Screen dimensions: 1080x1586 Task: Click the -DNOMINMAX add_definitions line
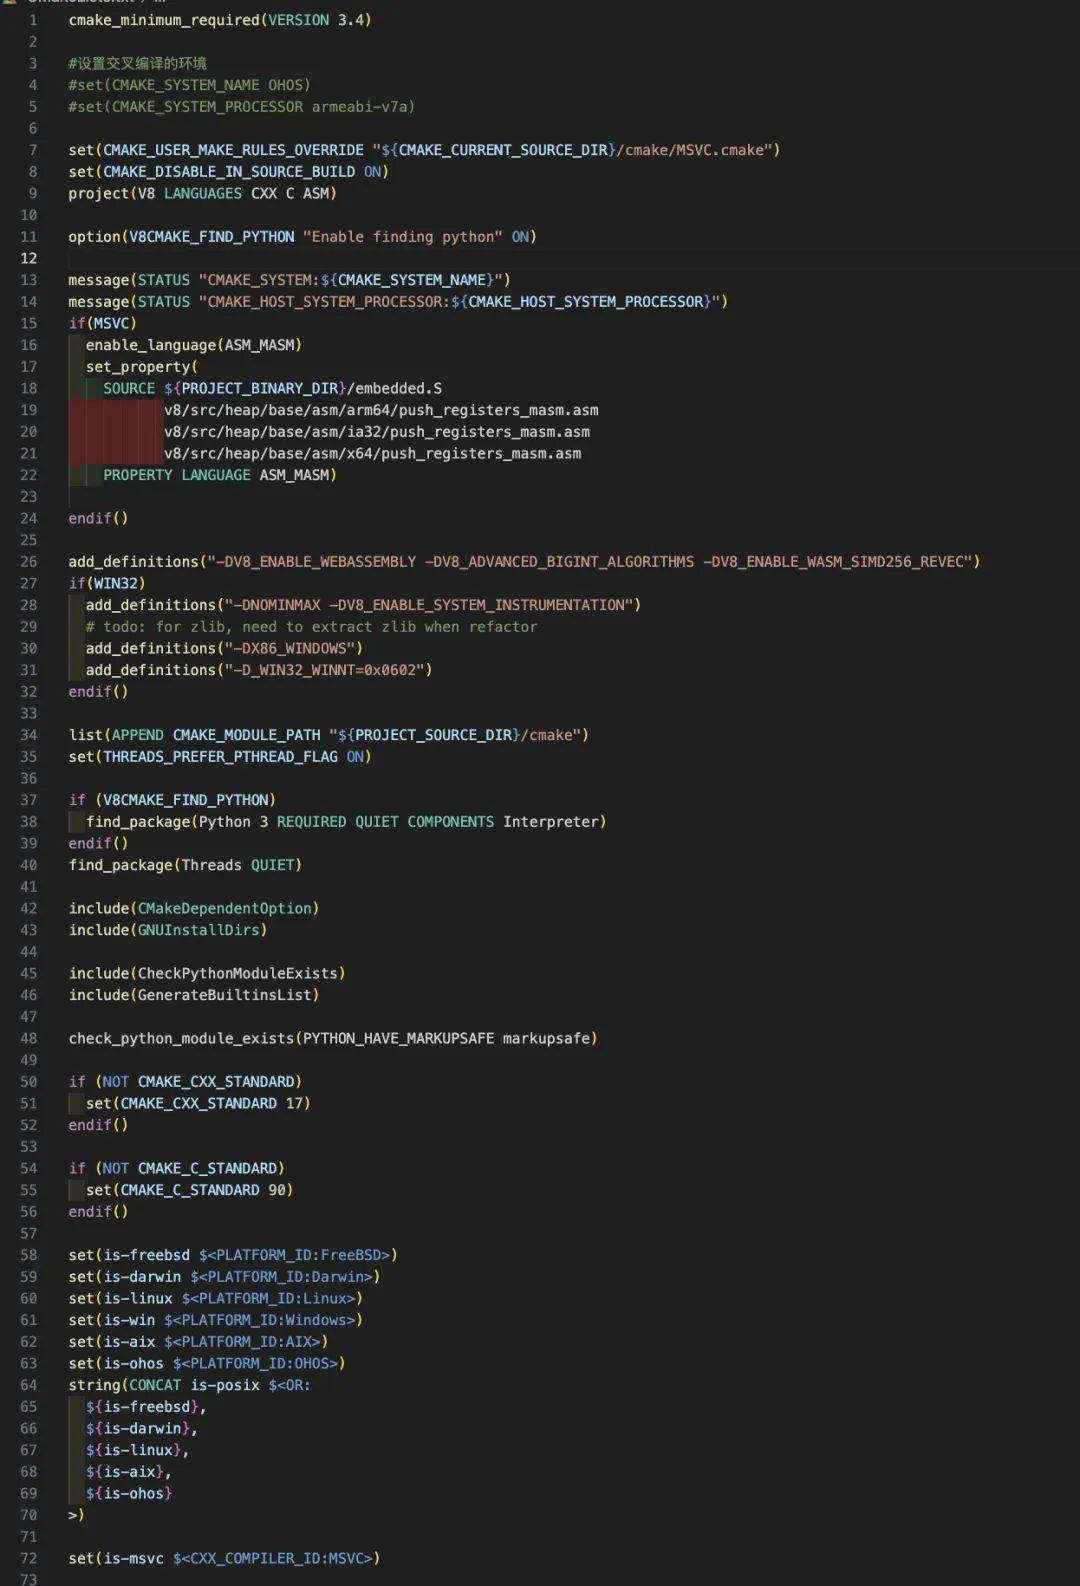tap(363, 605)
